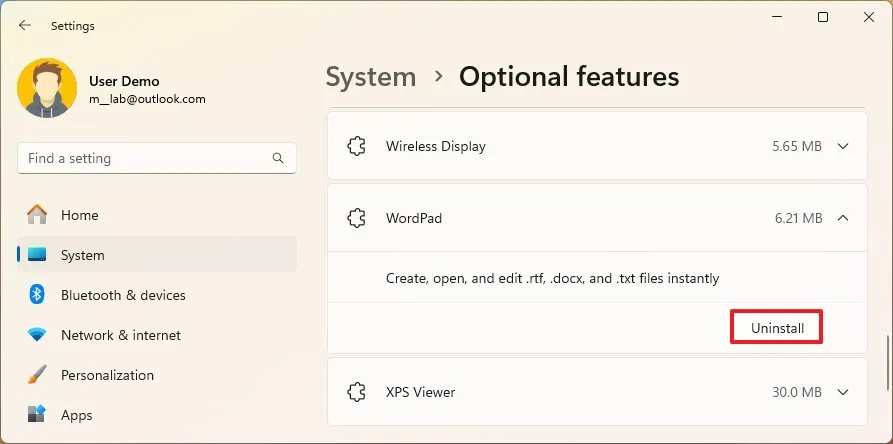Click the vertical scrollbar thumb
The image size is (893, 444).
click(x=887, y=363)
